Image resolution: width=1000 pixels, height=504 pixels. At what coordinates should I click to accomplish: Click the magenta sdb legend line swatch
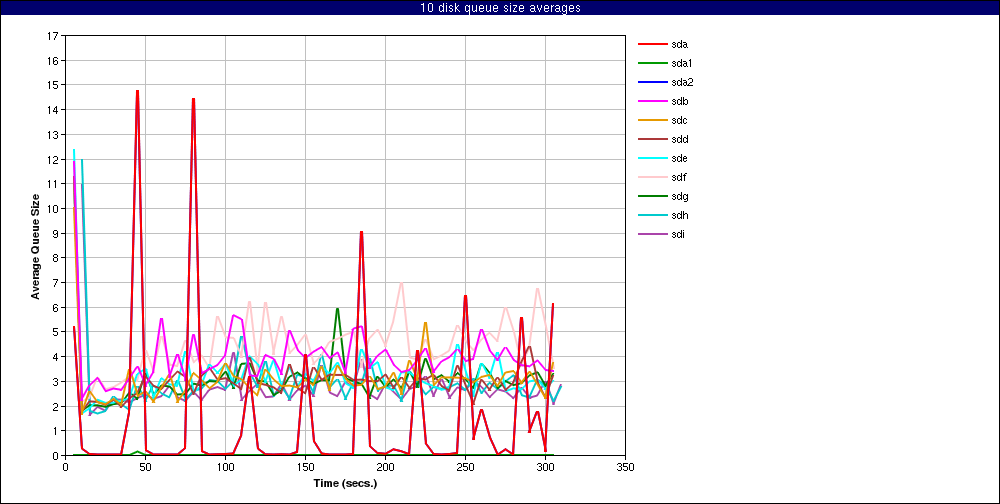tap(652, 101)
